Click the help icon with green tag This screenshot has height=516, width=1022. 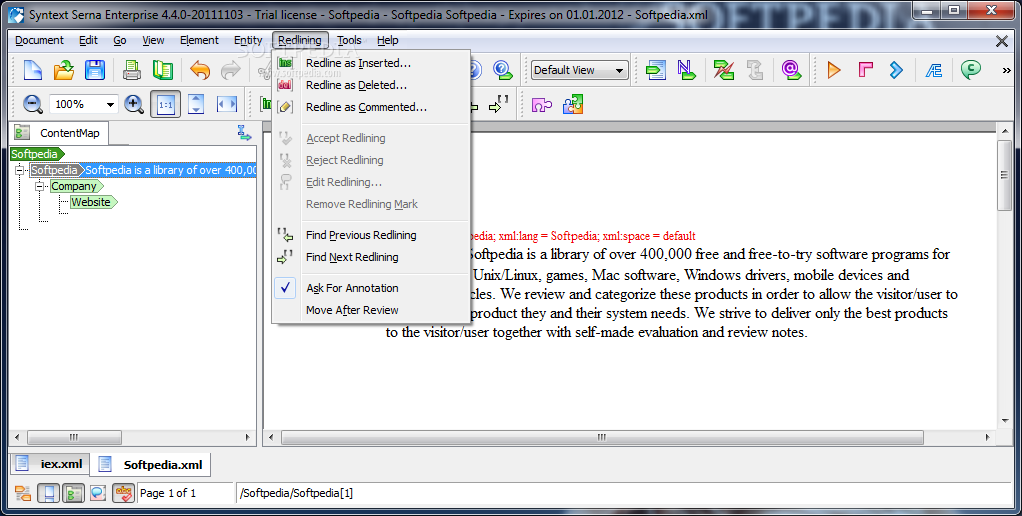(503, 70)
